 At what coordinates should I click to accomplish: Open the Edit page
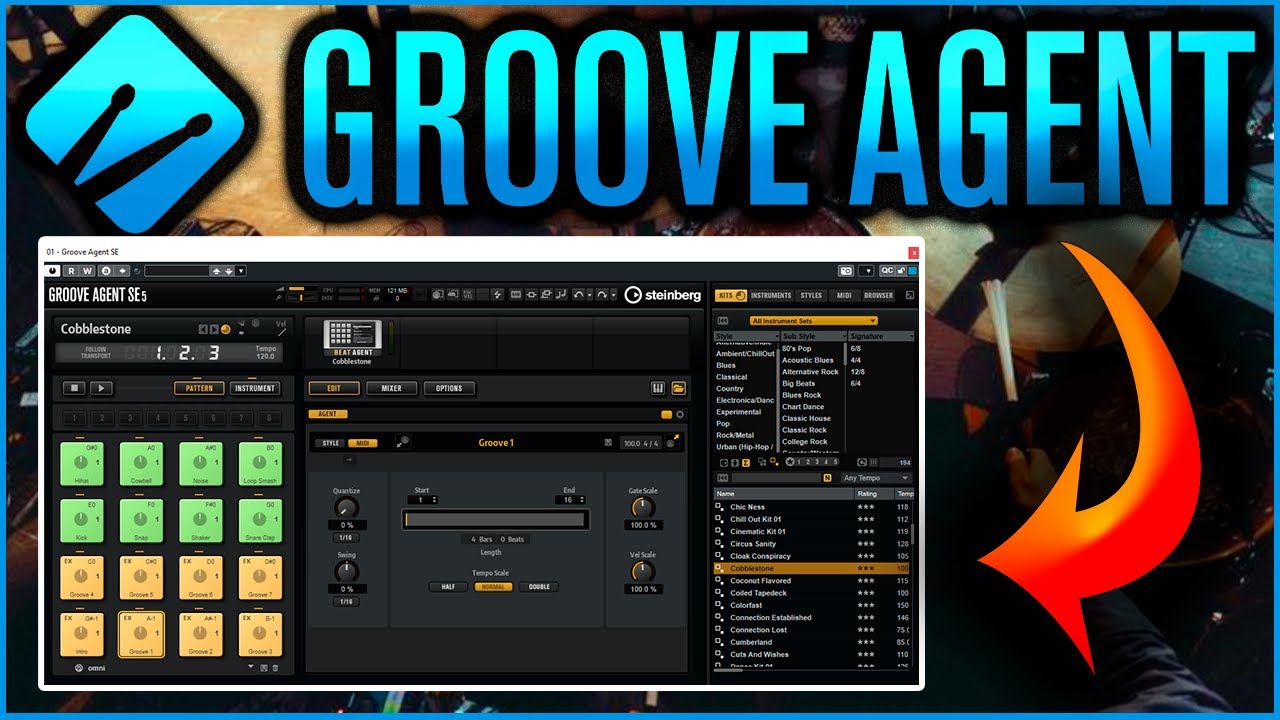pyautogui.click(x=334, y=388)
